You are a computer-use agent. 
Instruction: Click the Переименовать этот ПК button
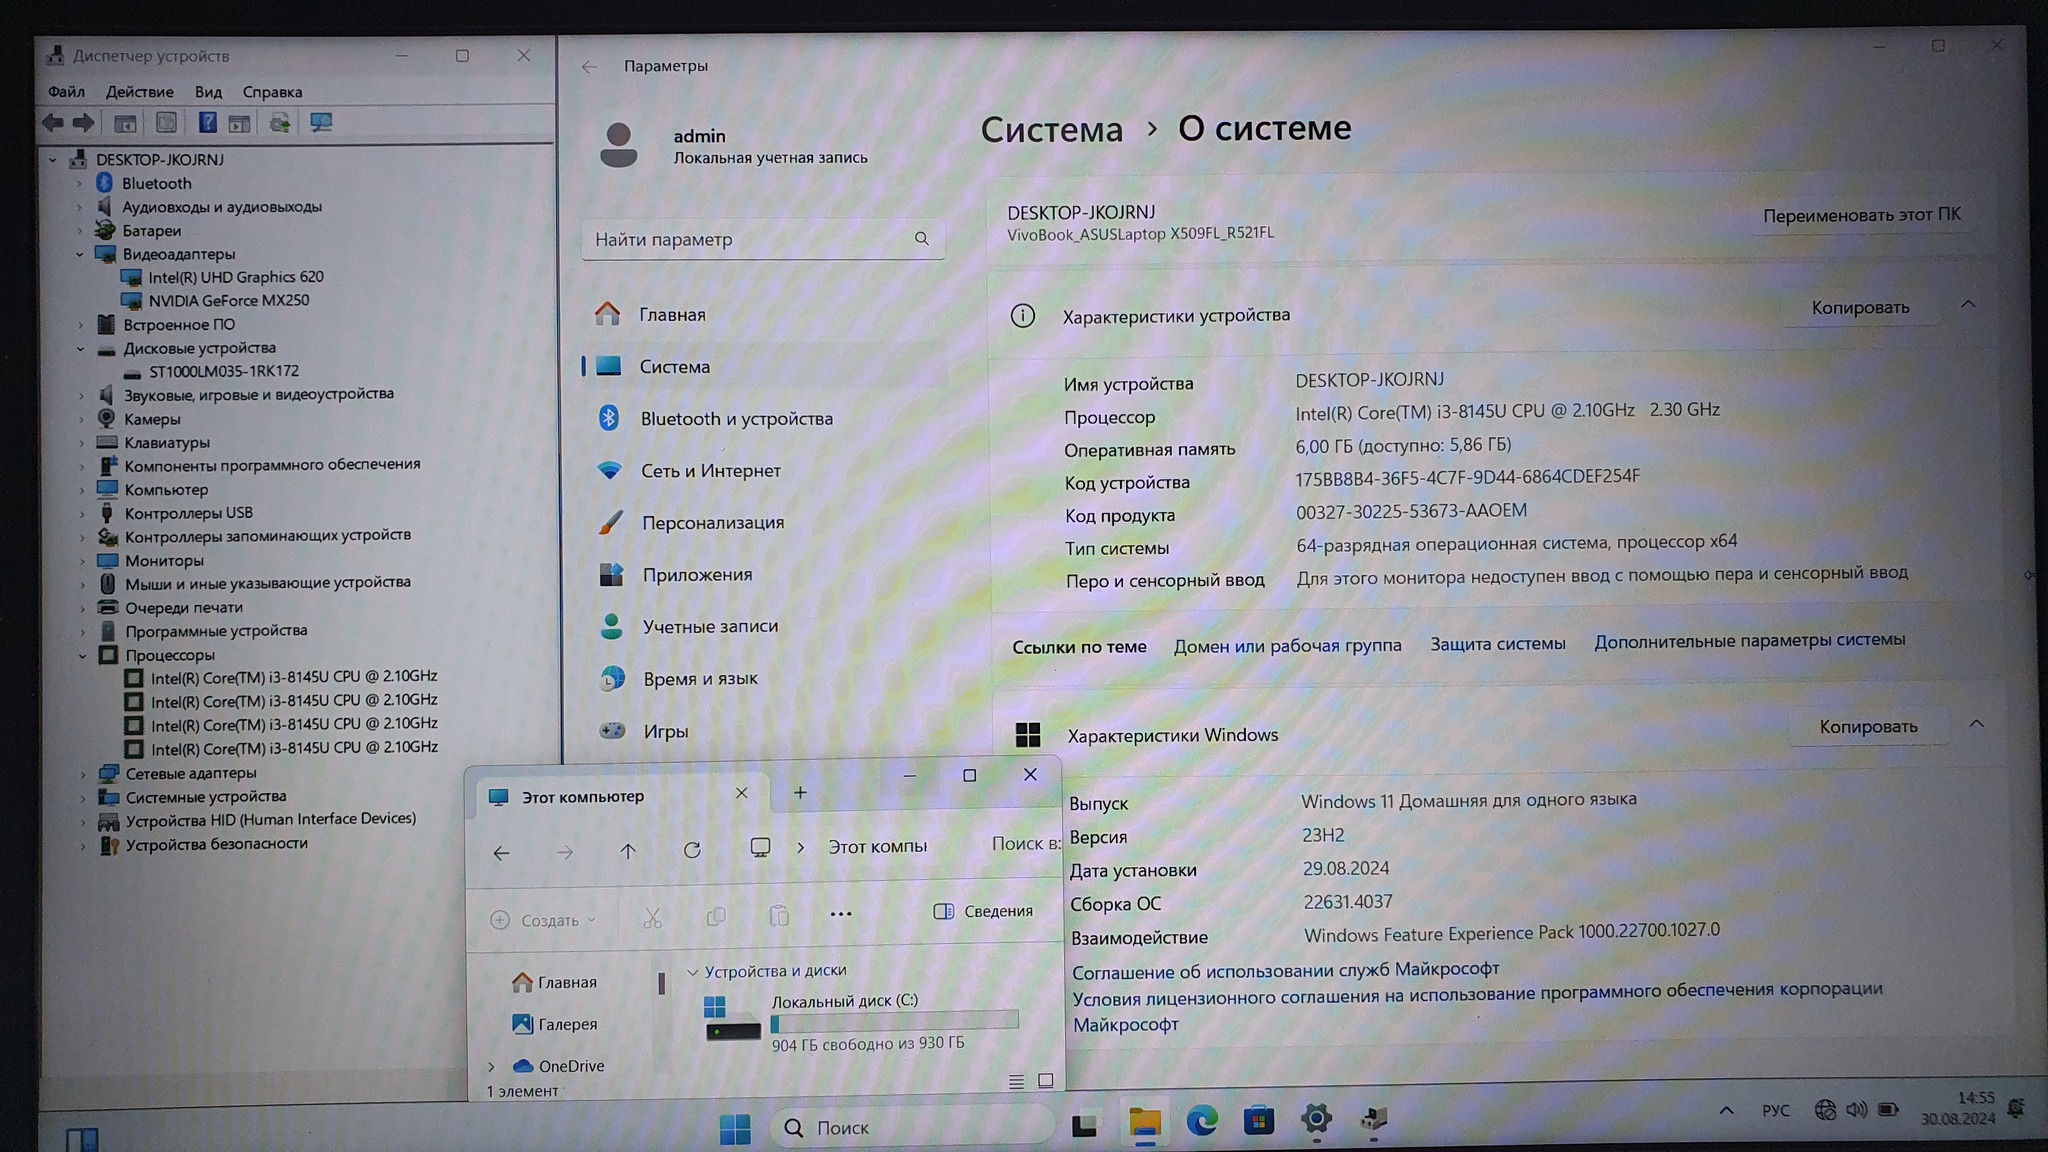[x=1860, y=215]
